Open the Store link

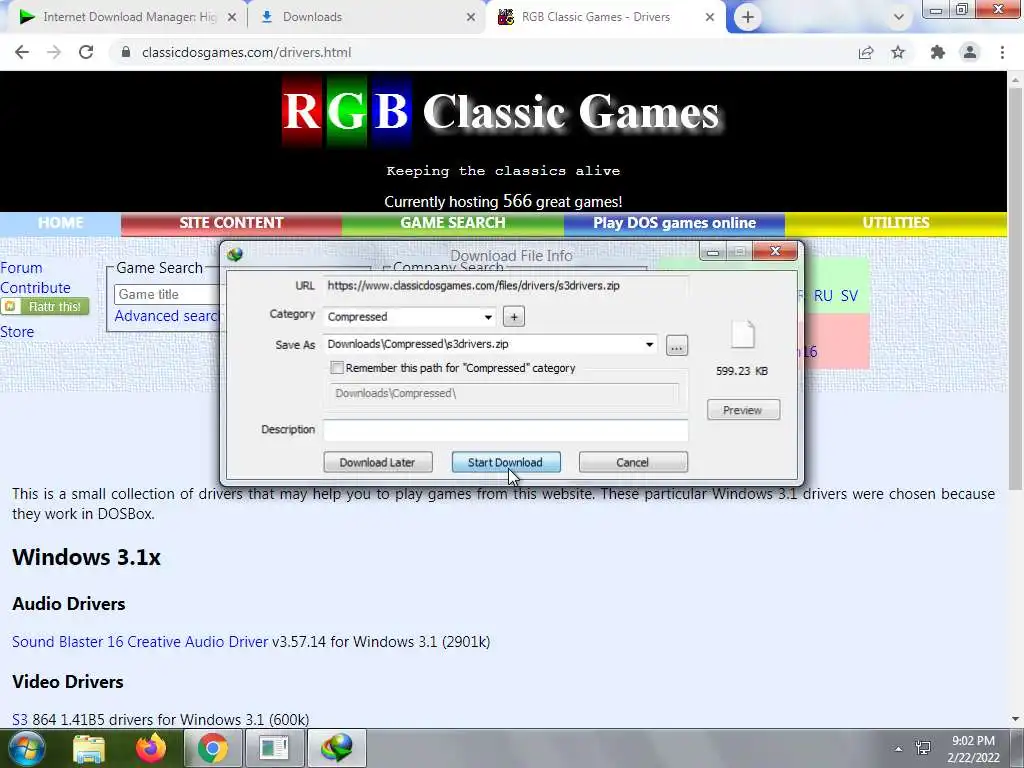click(17, 332)
